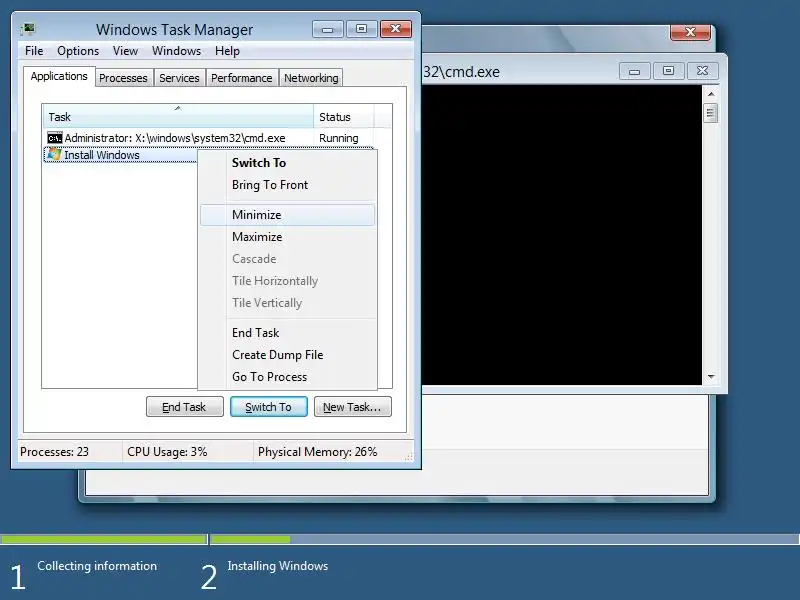Sort by the Status column header
The width and height of the screenshot is (800, 600).
344,117
